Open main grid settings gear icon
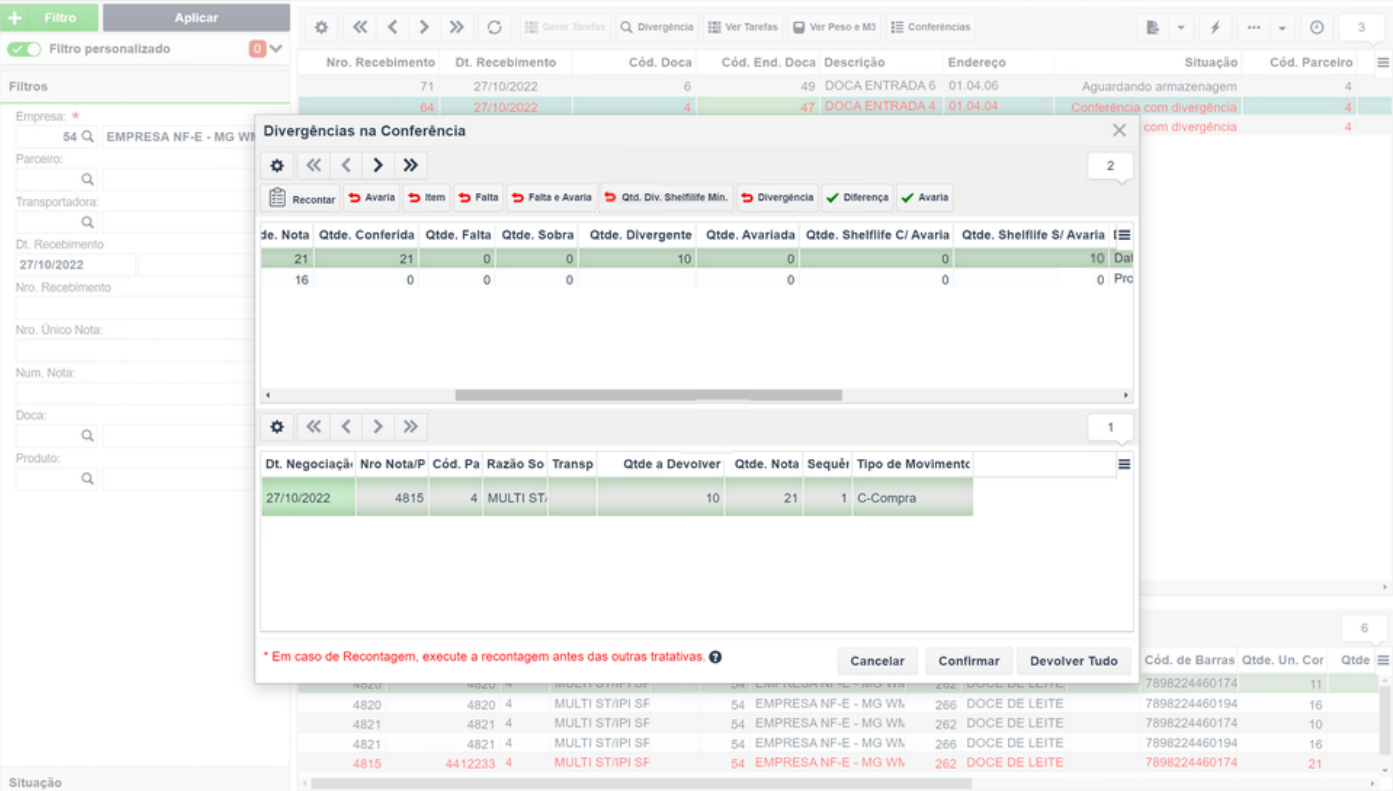This screenshot has height=791, width=1393. pyautogui.click(x=321, y=28)
